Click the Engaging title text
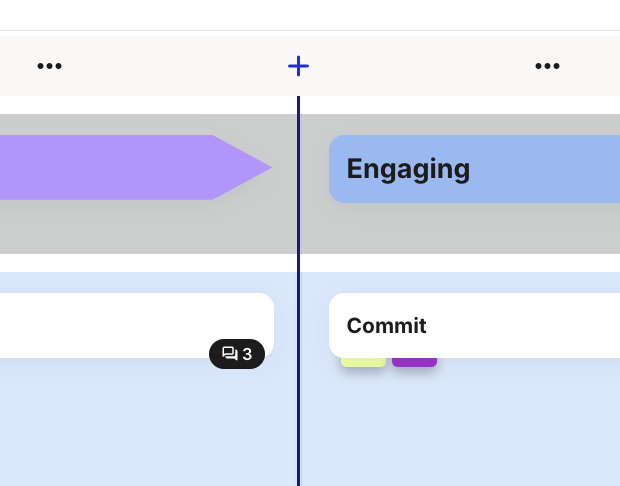 408,169
